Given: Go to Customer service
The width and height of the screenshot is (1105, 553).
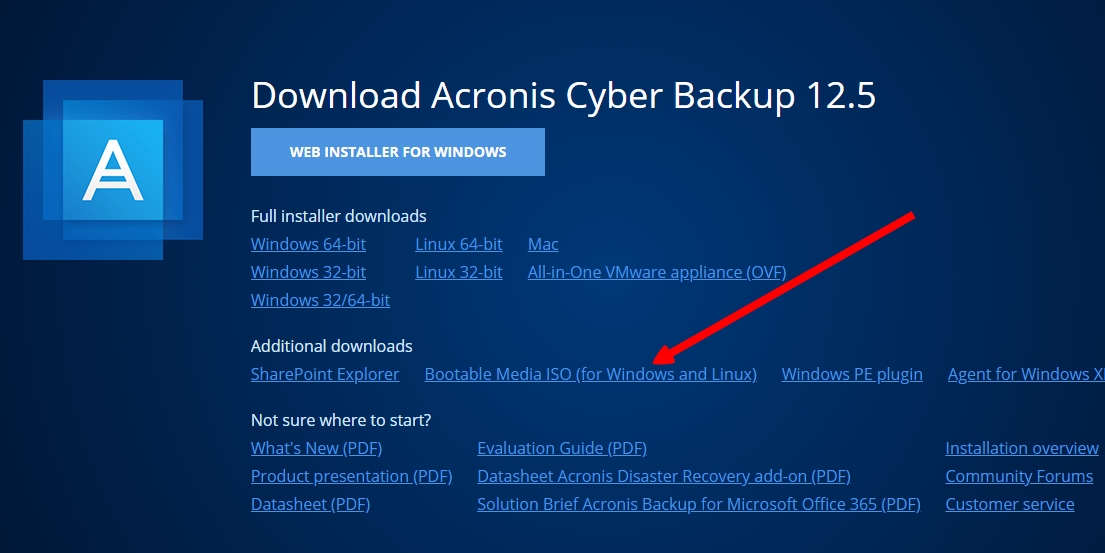Looking at the screenshot, I should pyautogui.click(x=1010, y=504).
